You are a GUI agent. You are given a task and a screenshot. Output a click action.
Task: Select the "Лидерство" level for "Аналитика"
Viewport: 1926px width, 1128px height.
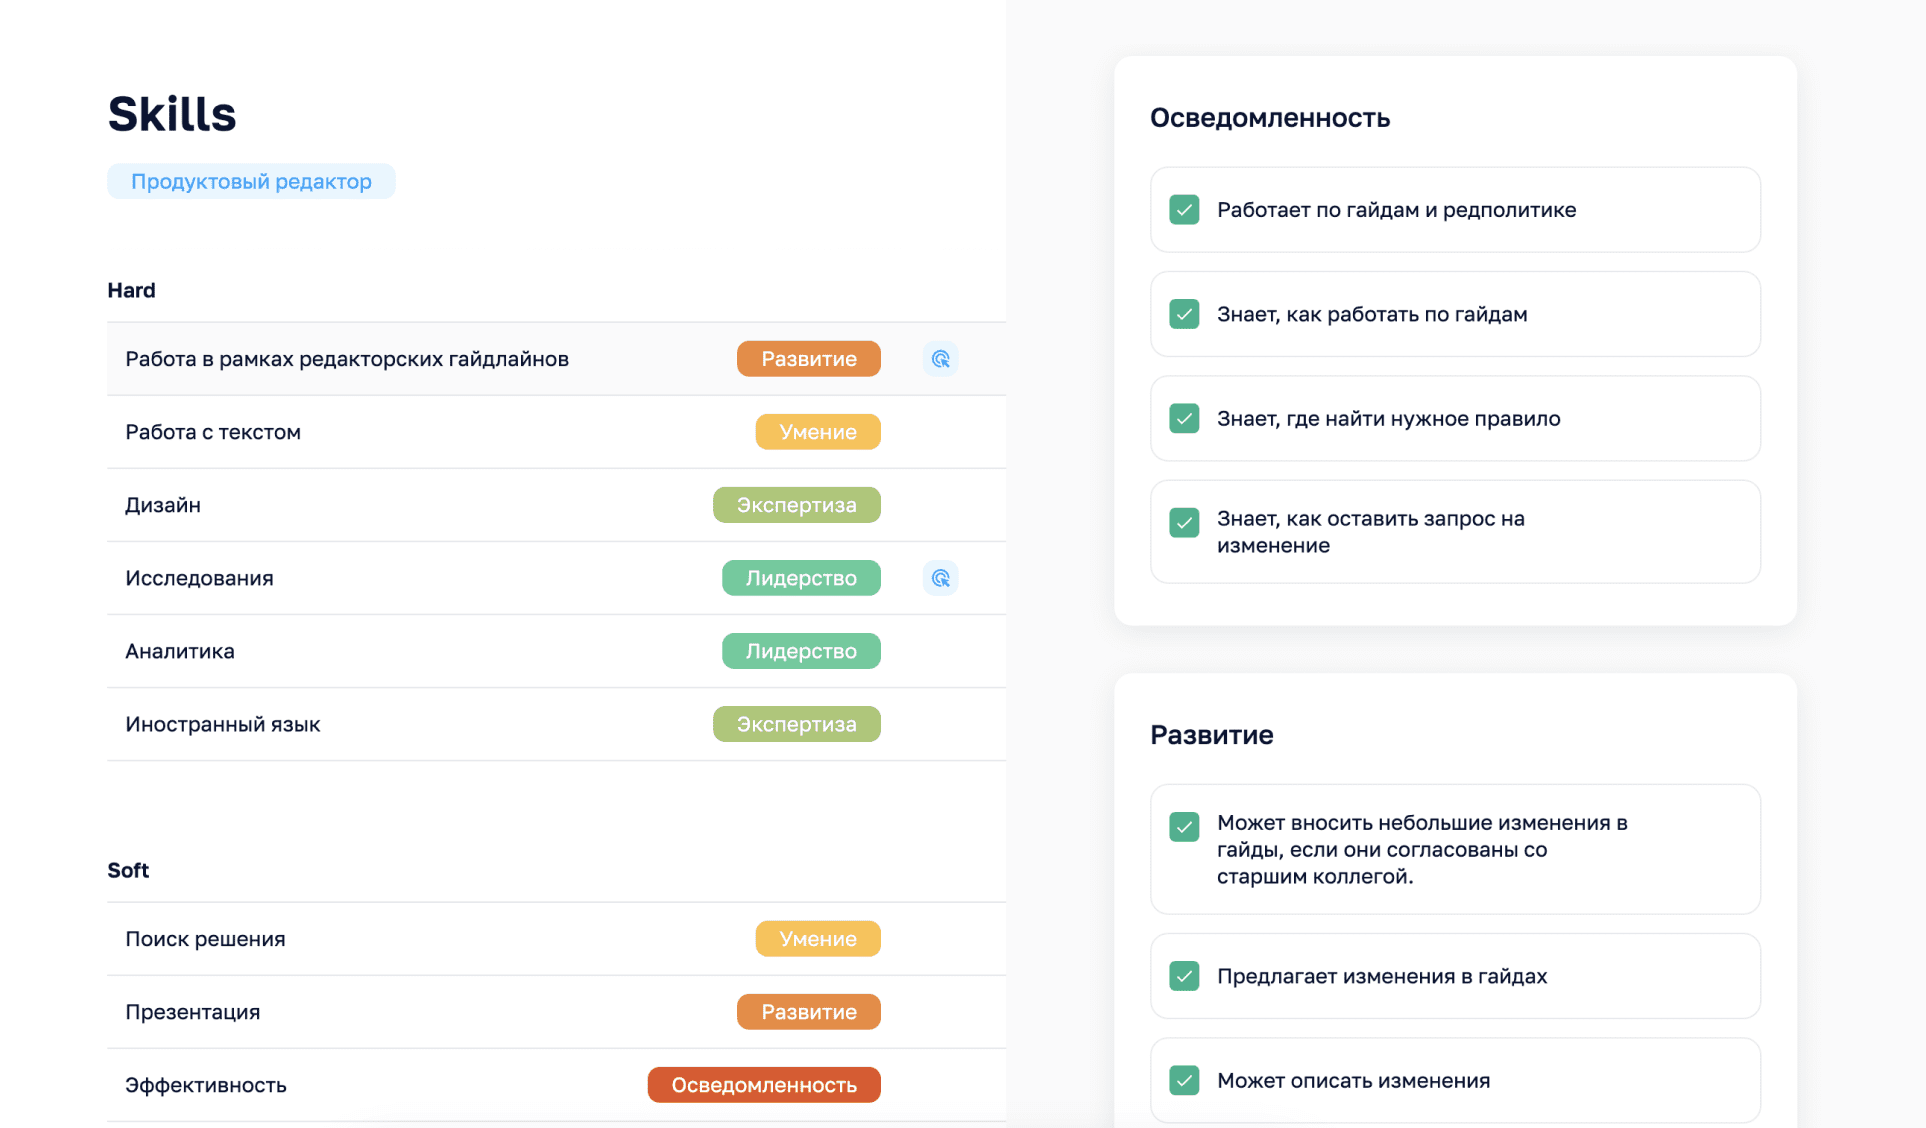(800, 650)
